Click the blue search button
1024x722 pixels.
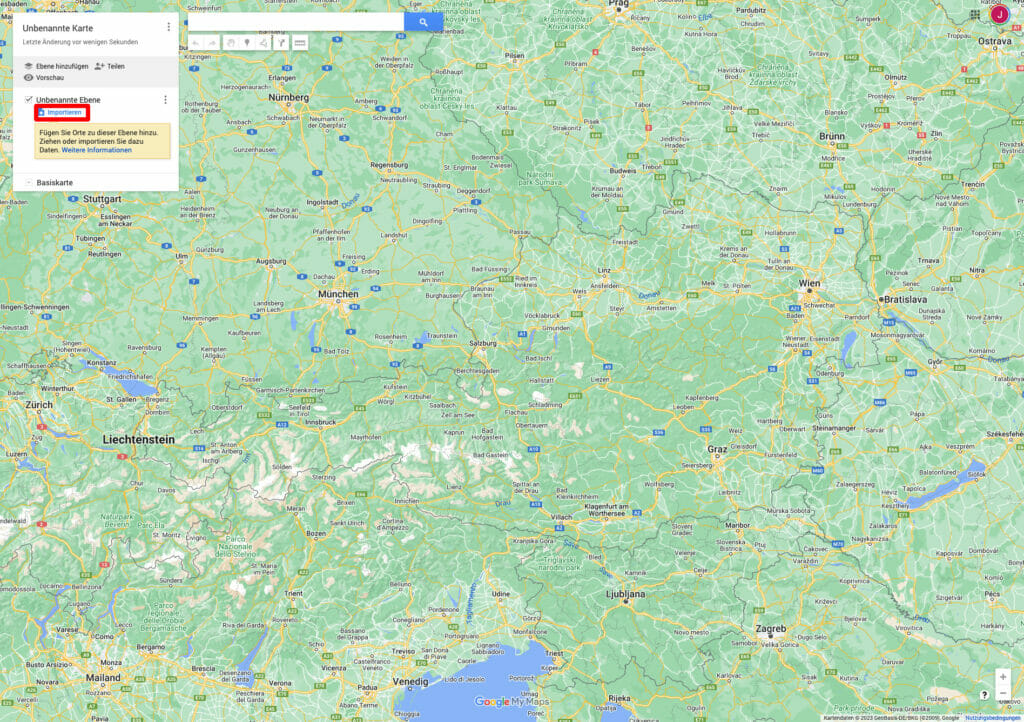423,22
